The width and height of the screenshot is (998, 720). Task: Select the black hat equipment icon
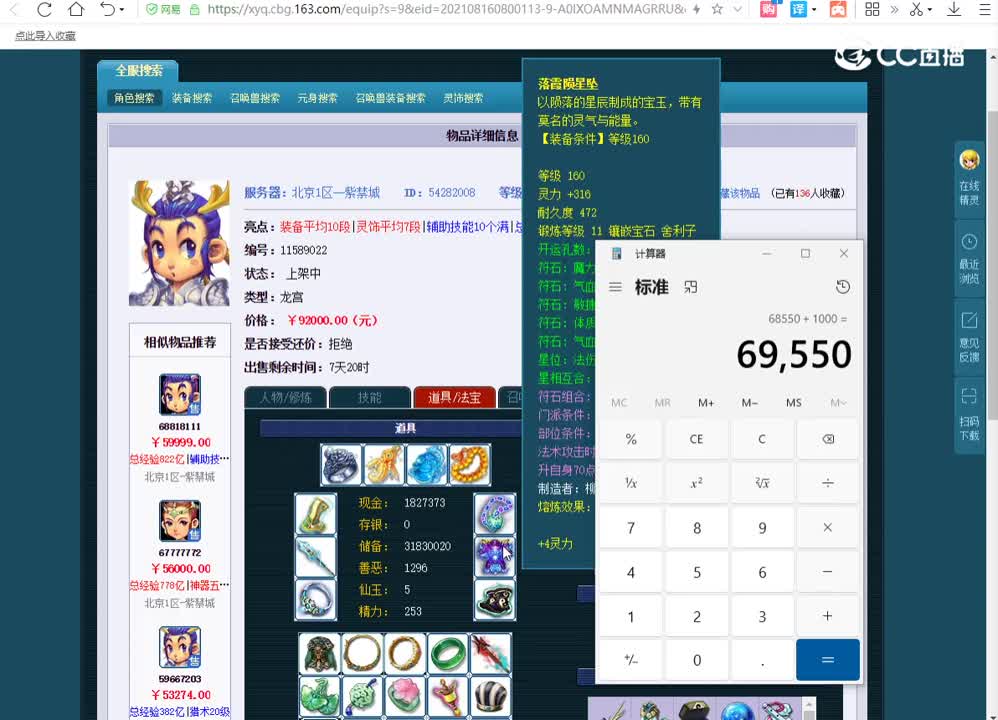click(495, 599)
